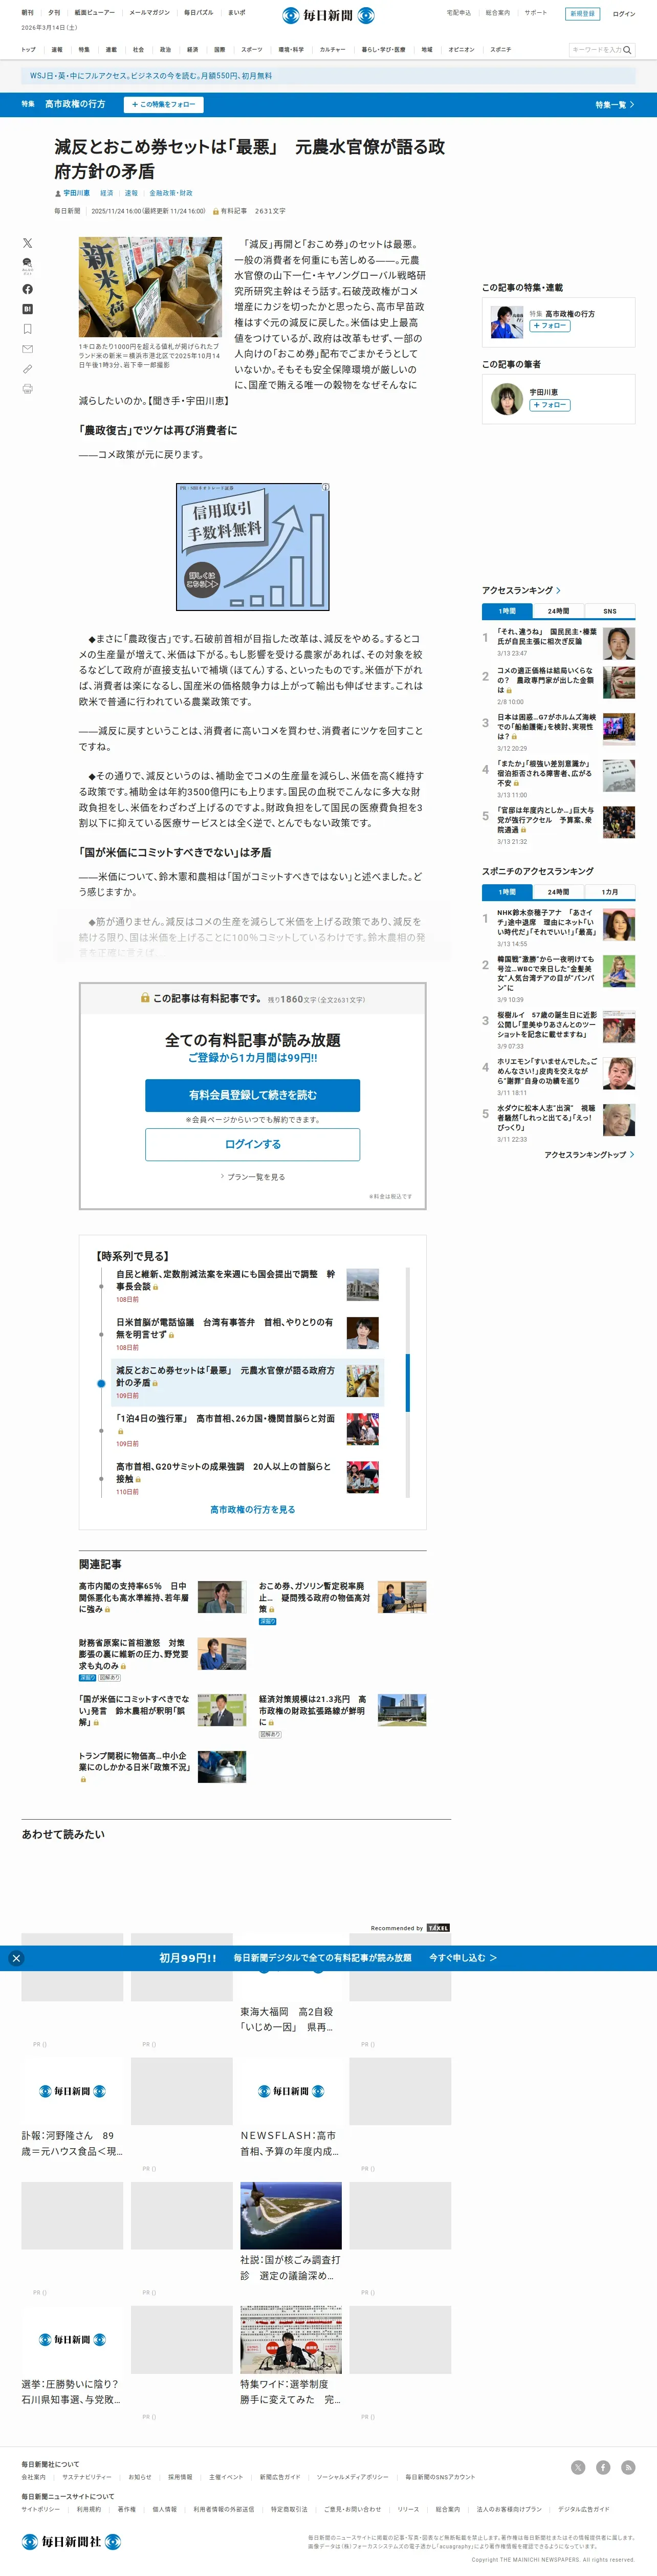
Task: Click 新規登録 button in header
Action: coord(582,14)
